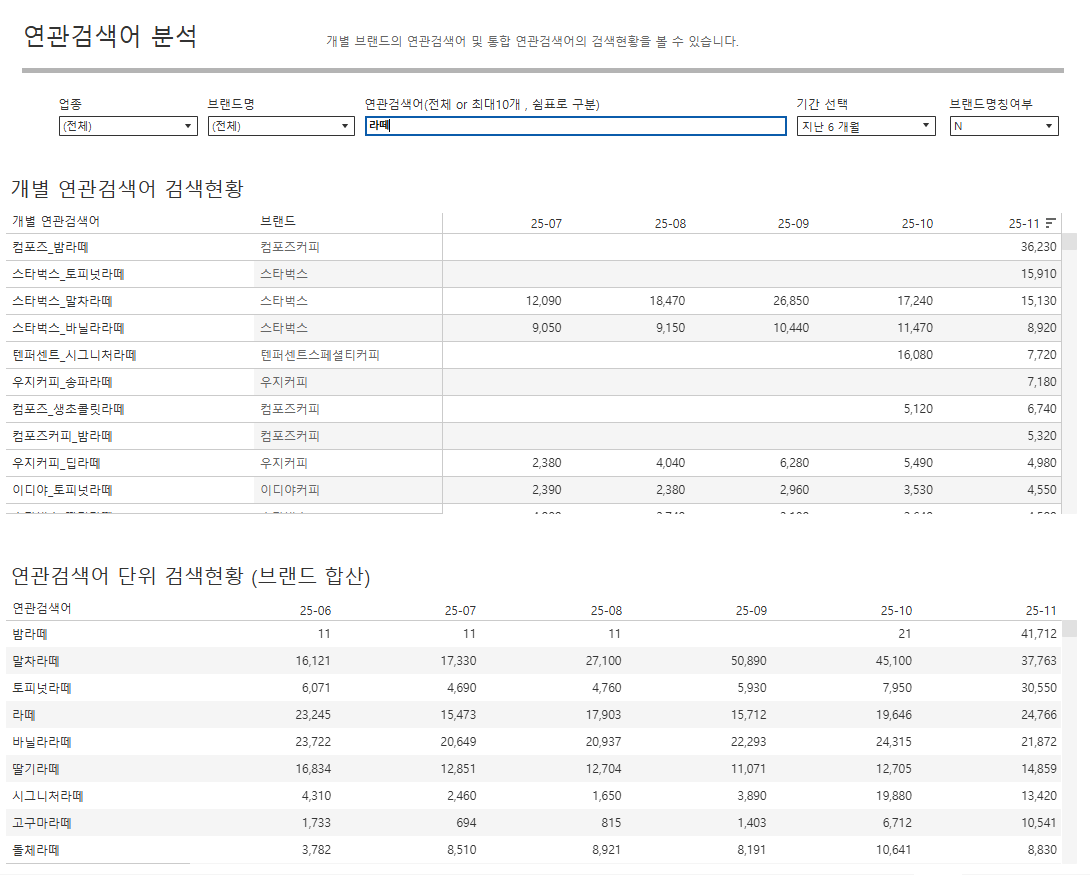Select 말차라떼 in the brand-total table
This screenshot has width=1090, height=875.
pyautogui.click(x=36, y=660)
